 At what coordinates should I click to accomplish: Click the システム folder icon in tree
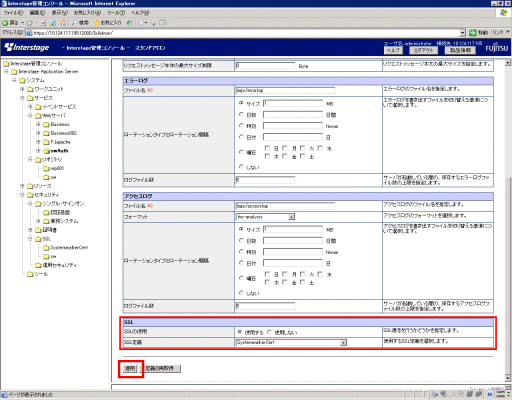pos(22,81)
